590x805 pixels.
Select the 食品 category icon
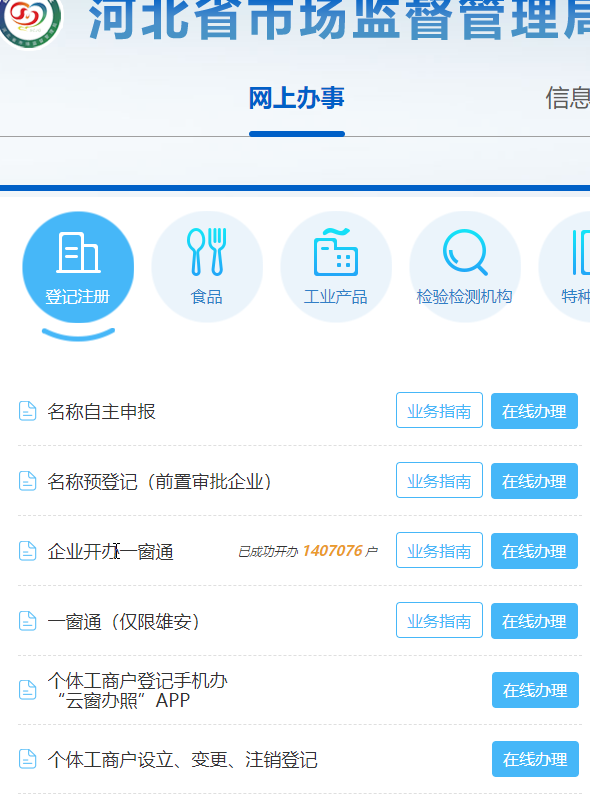click(x=207, y=267)
